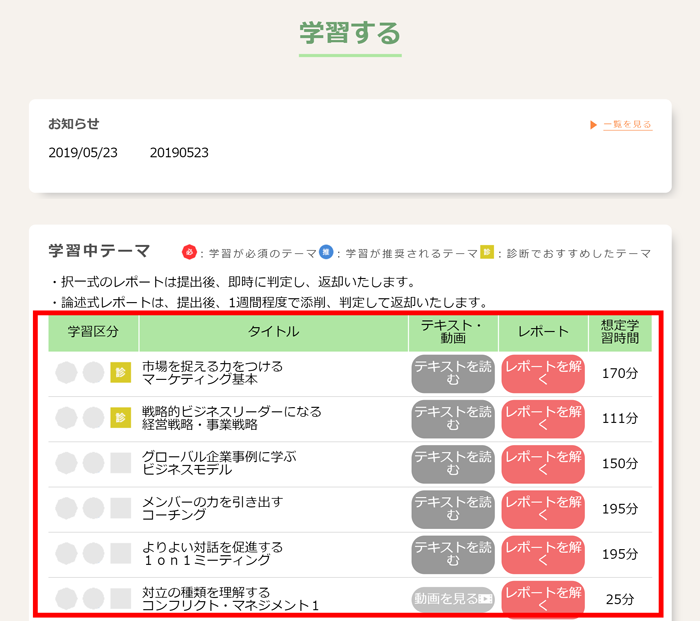Click the 学習区分 column header

pos(93,332)
